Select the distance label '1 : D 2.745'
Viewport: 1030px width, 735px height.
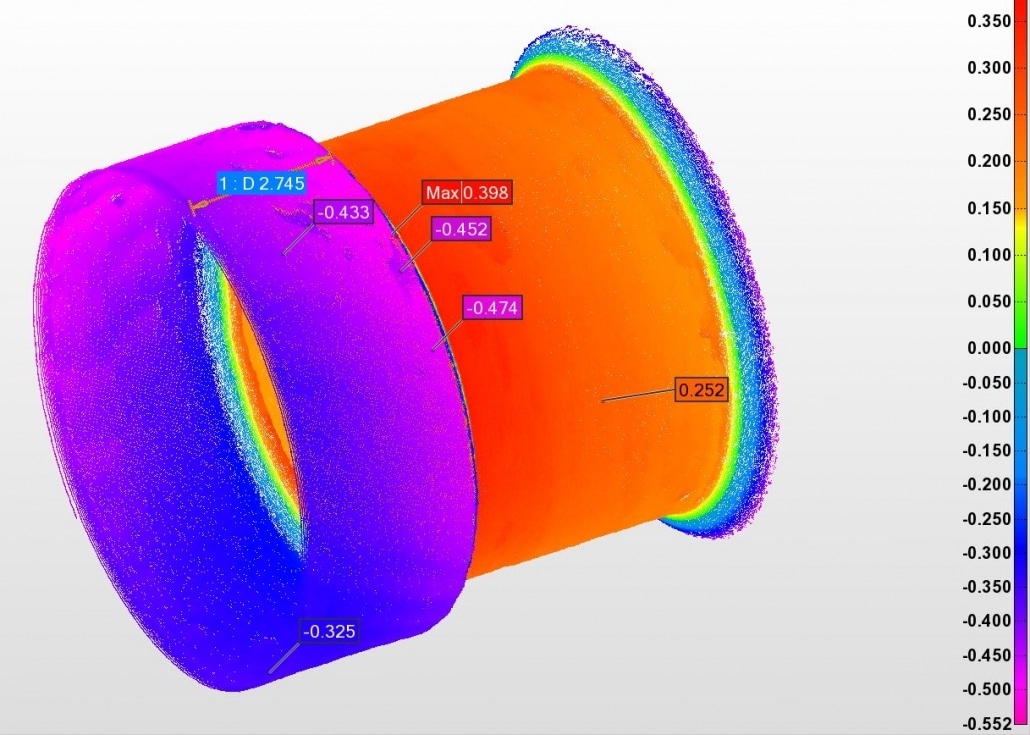point(261,183)
